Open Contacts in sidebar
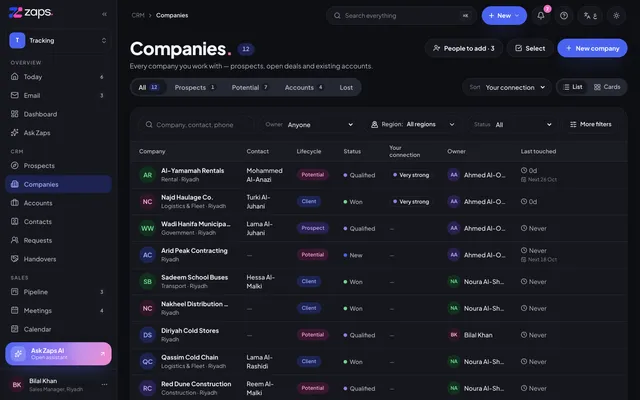Viewport: 640px width, 400px height. [58, 222]
